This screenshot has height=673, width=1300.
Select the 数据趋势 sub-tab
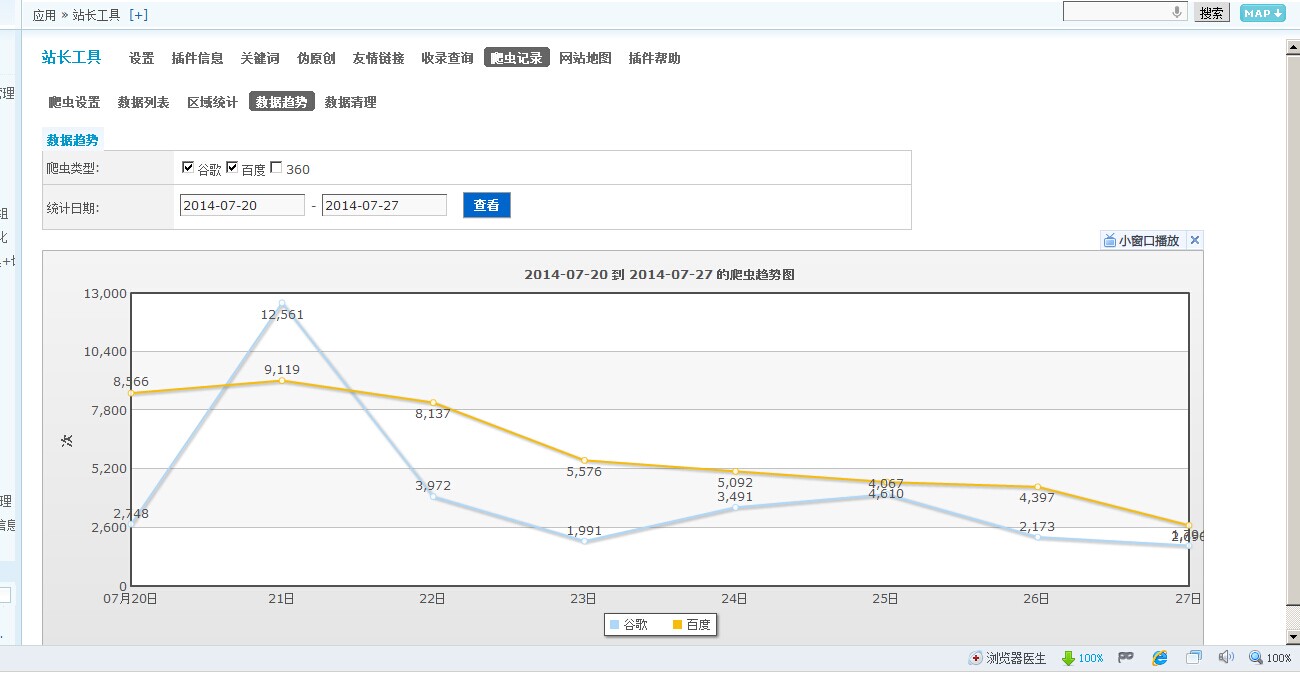point(282,102)
